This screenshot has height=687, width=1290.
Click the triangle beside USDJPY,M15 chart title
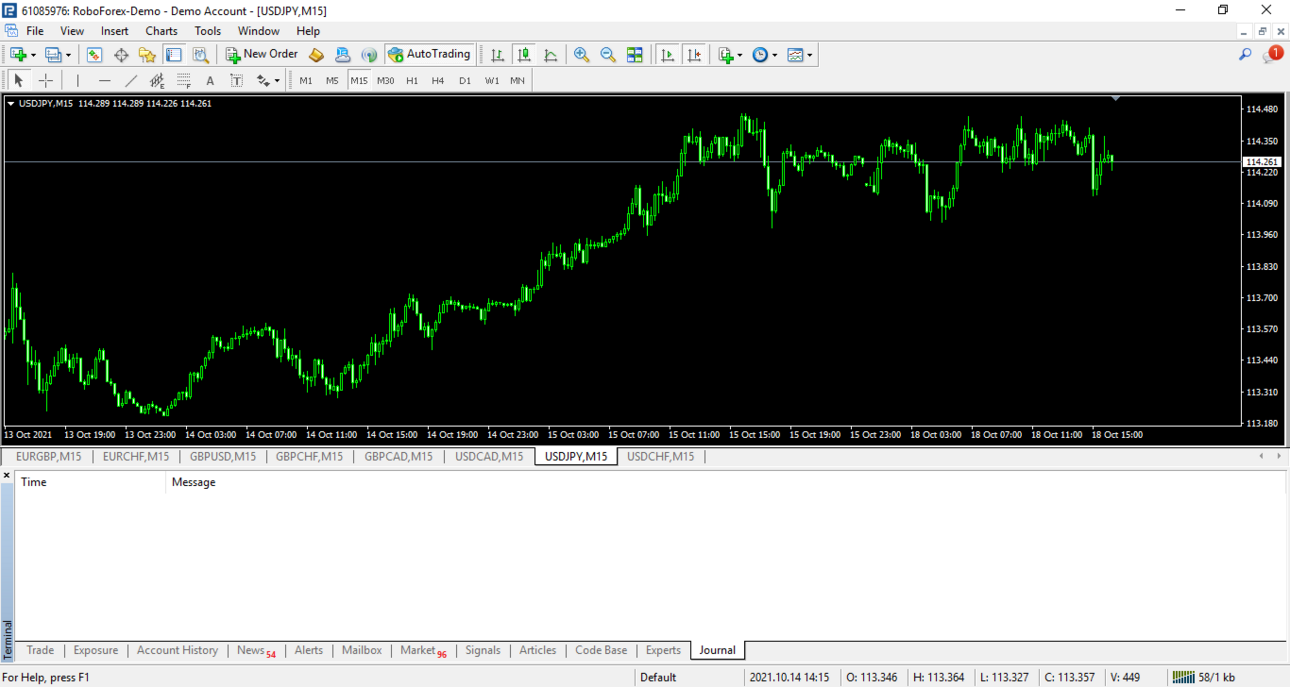point(11,103)
